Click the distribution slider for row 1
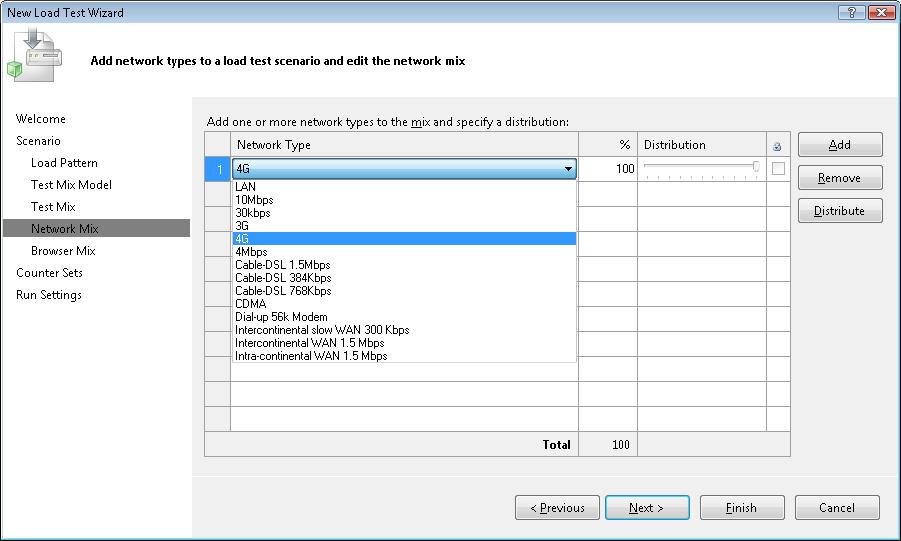 tap(701, 168)
